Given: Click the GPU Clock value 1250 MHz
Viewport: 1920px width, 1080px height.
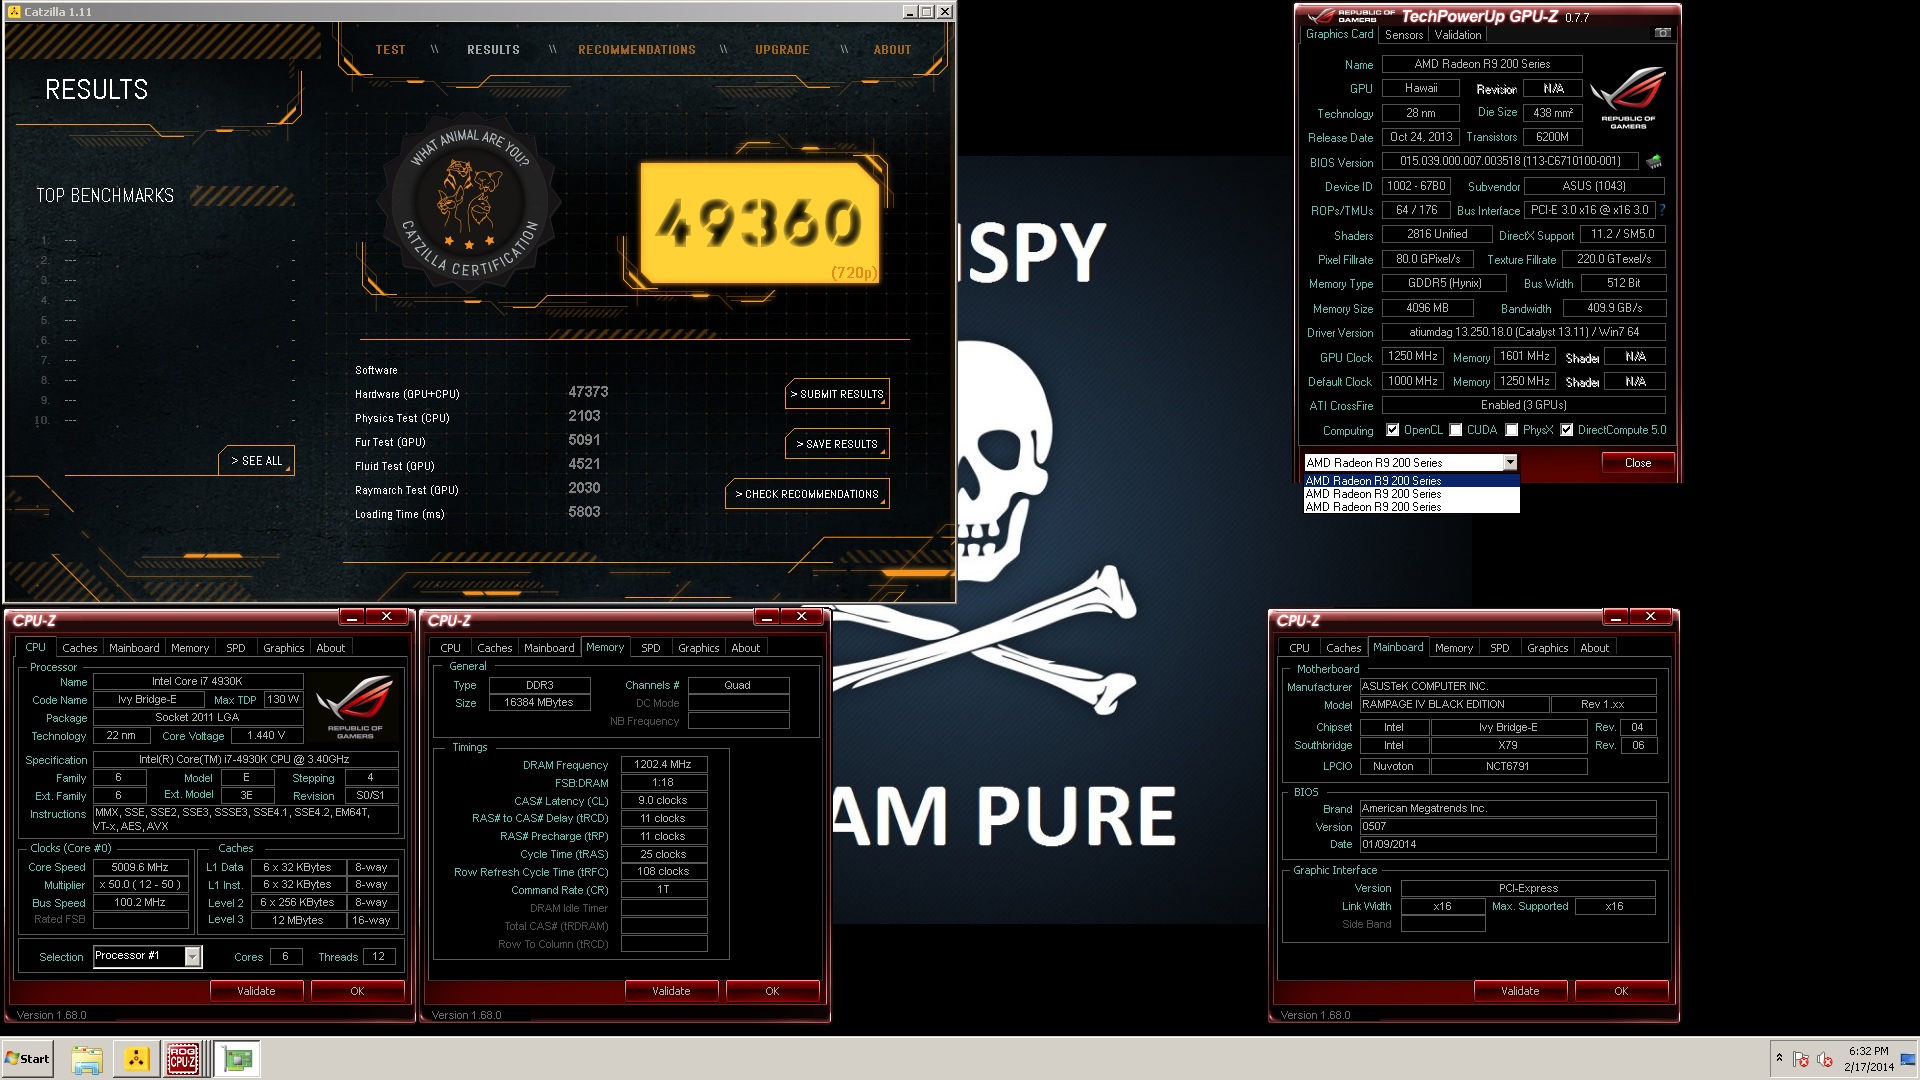Looking at the screenshot, I should tap(1413, 356).
